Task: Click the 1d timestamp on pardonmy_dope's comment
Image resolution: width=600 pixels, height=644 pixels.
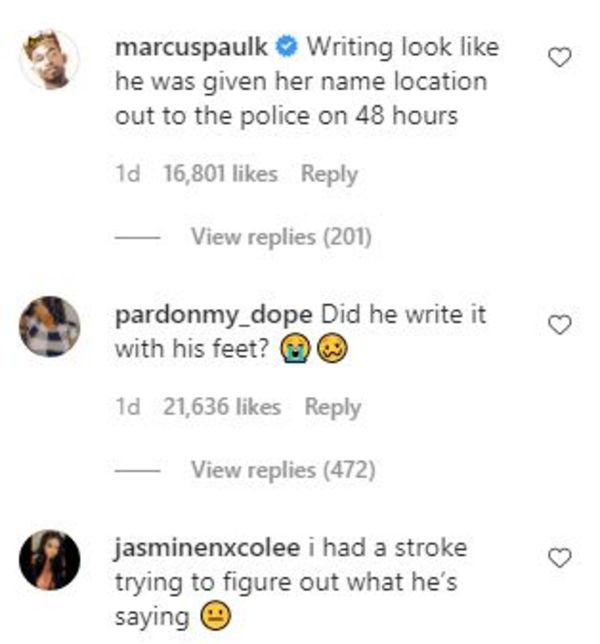Action: [x=128, y=407]
